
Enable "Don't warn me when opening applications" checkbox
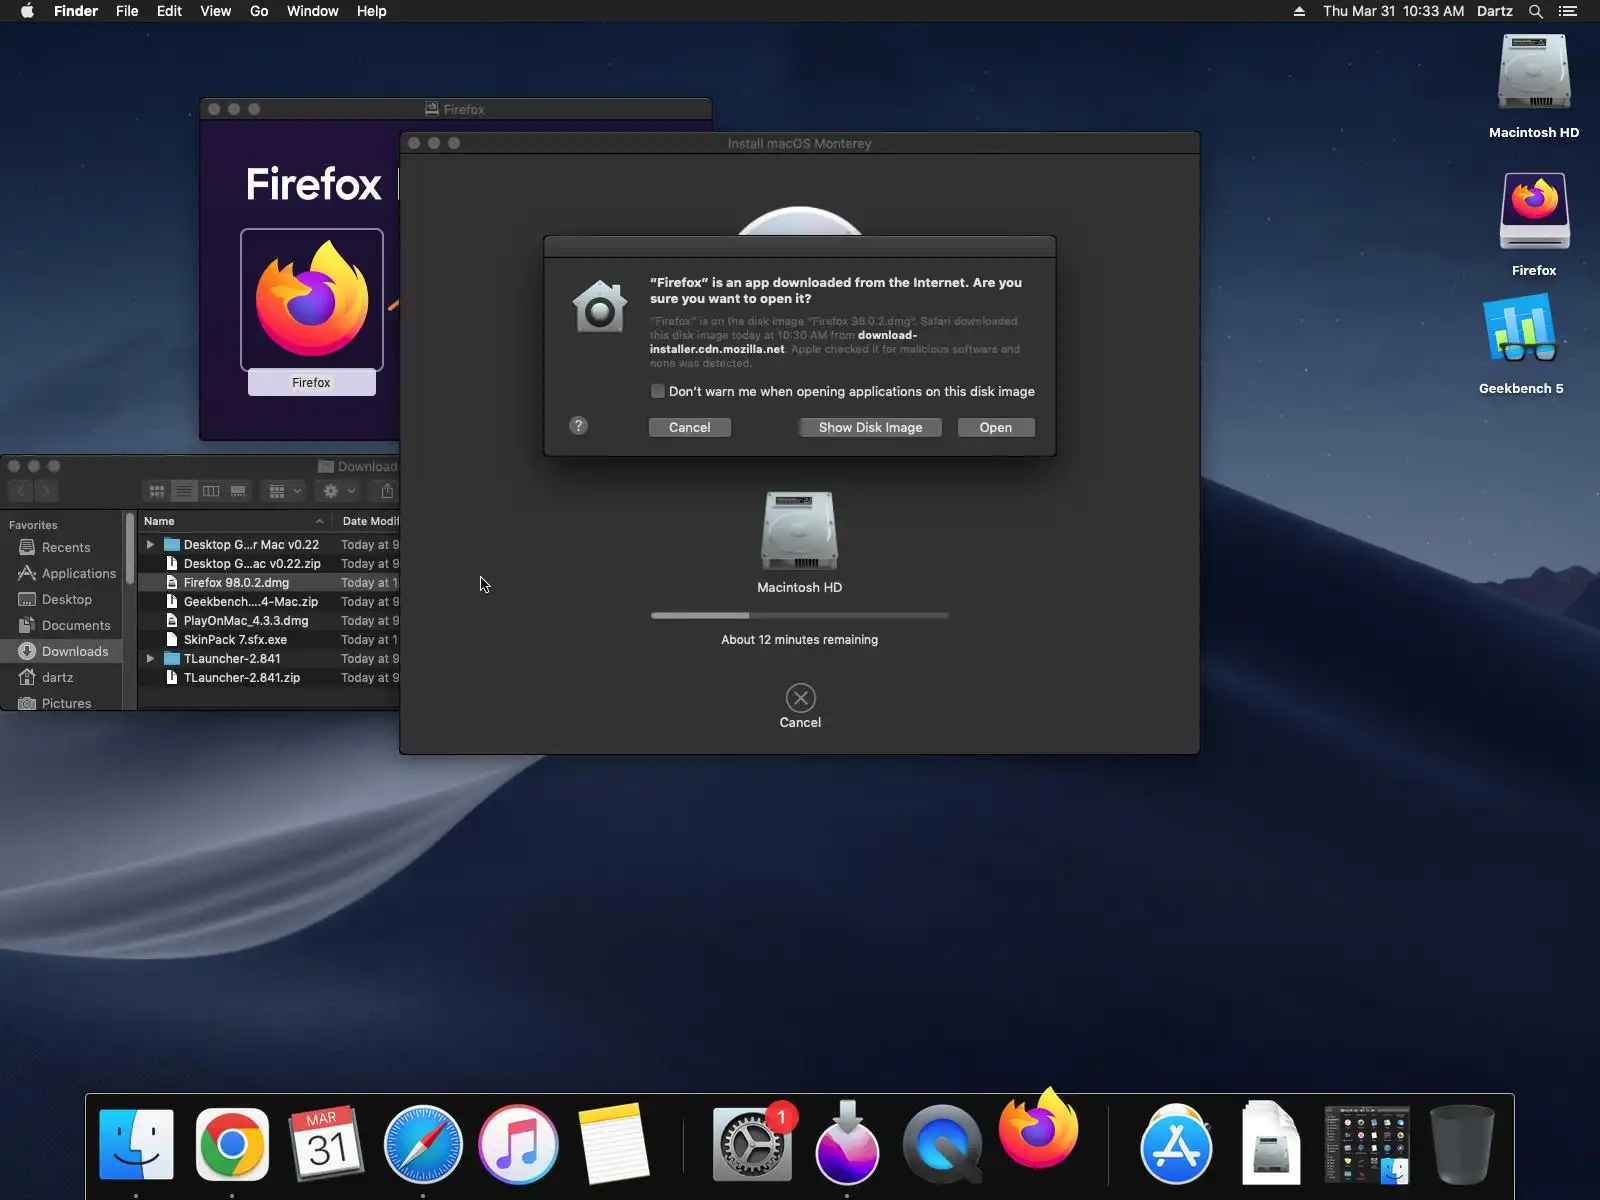[x=658, y=391]
